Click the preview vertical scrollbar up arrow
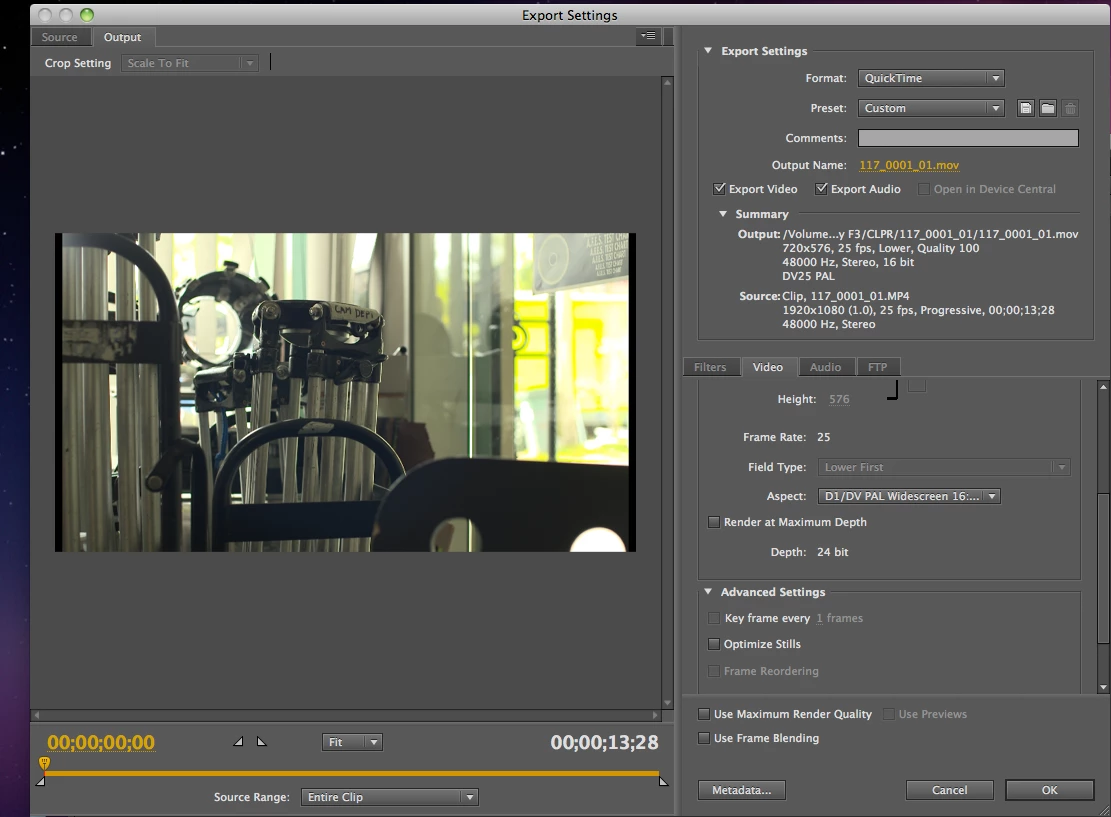Image resolution: width=1111 pixels, height=817 pixels. [x=667, y=82]
